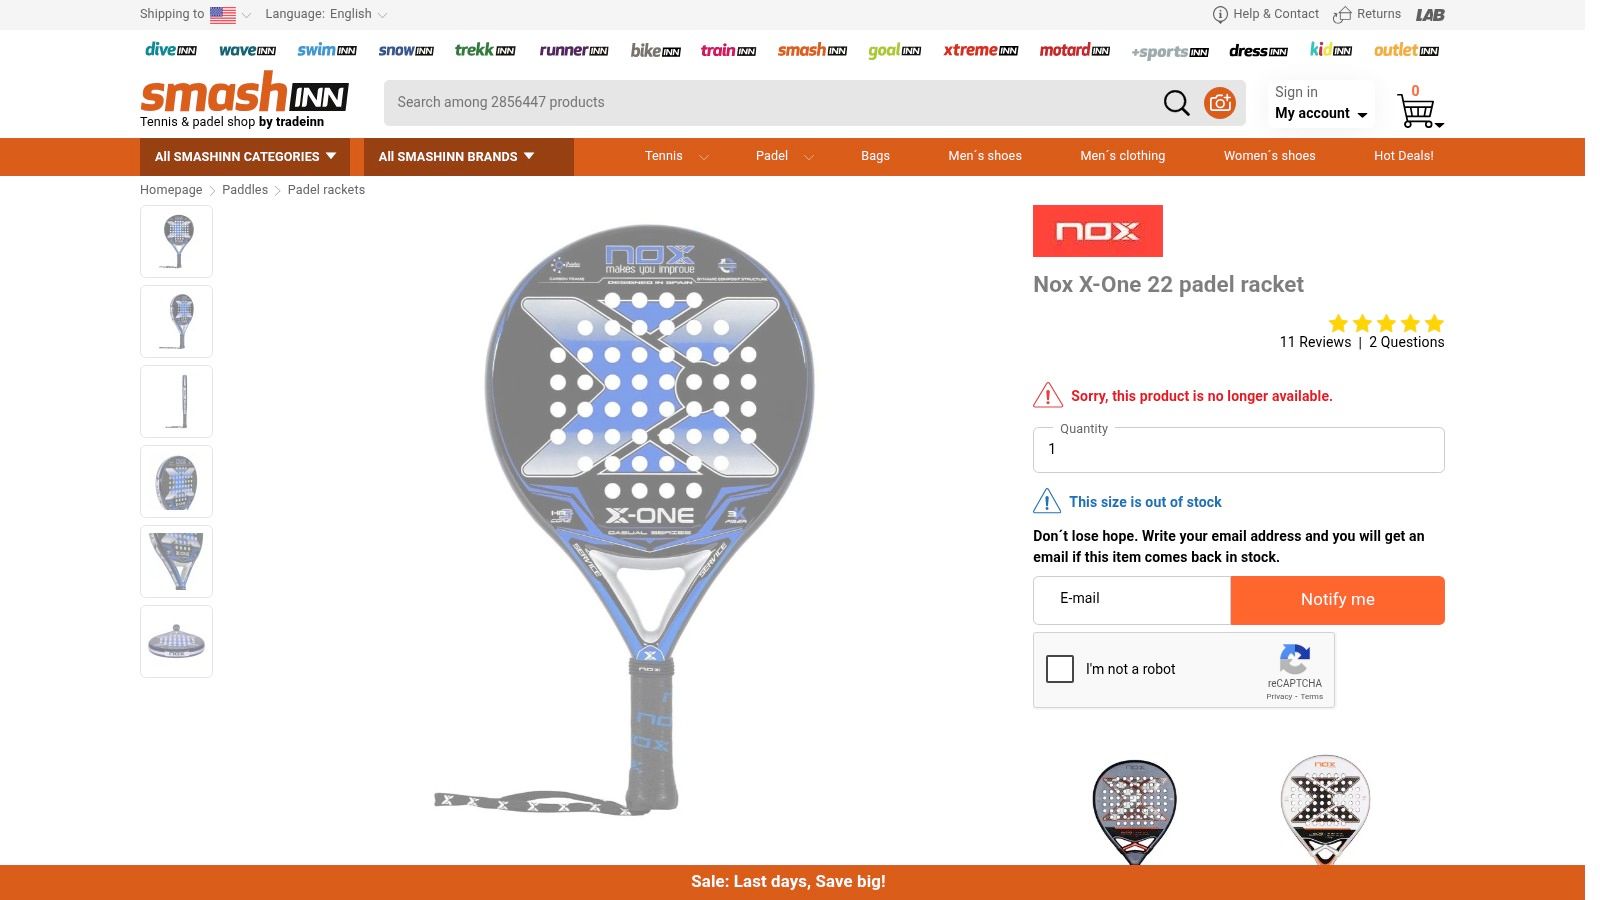The width and height of the screenshot is (1600, 900).
Task: Click the E-mail input field
Action: pyautogui.click(x=1132, y=600)
